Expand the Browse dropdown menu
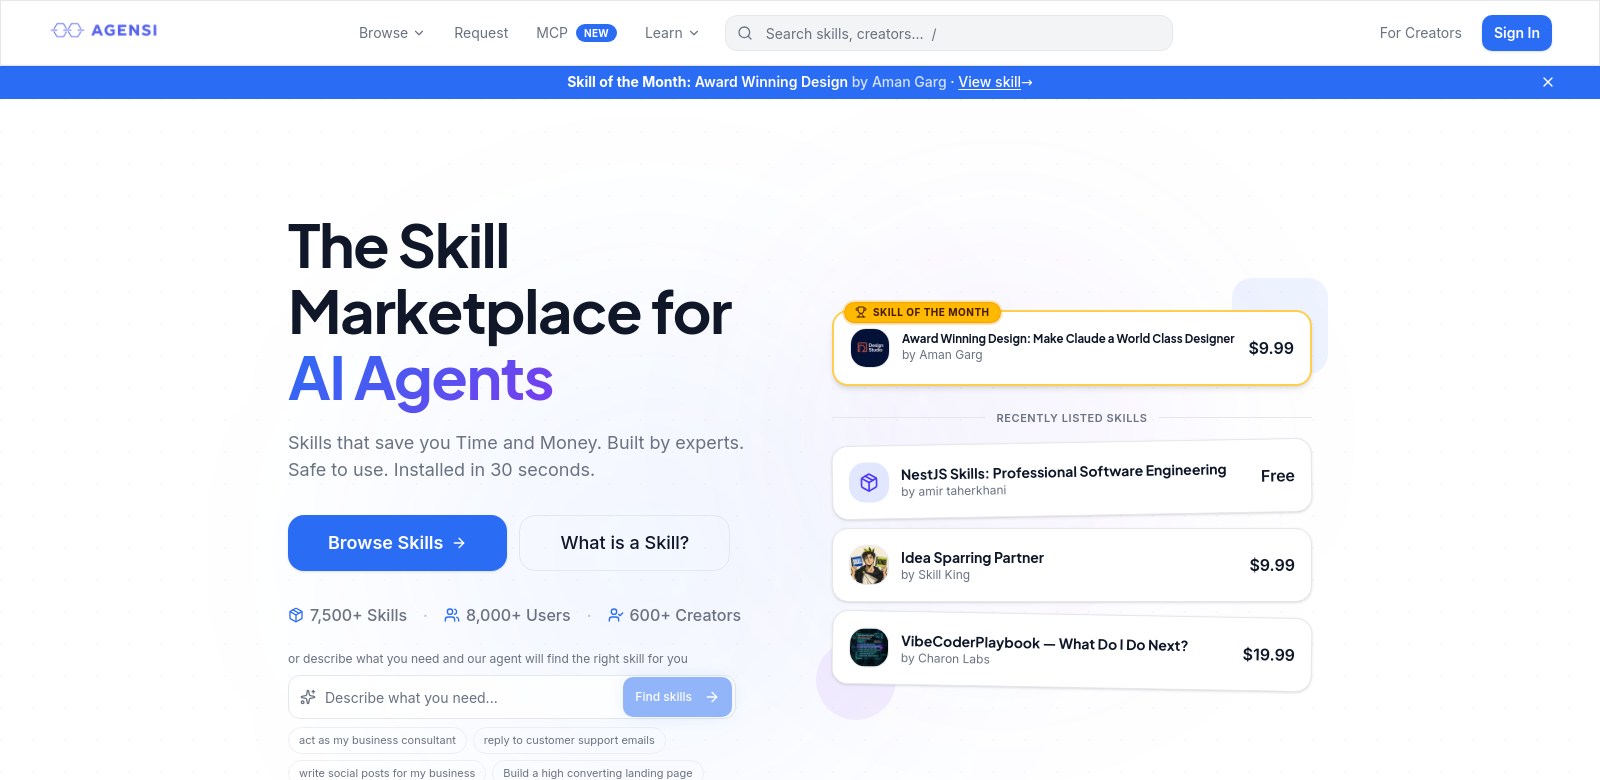 click(392, 33)
